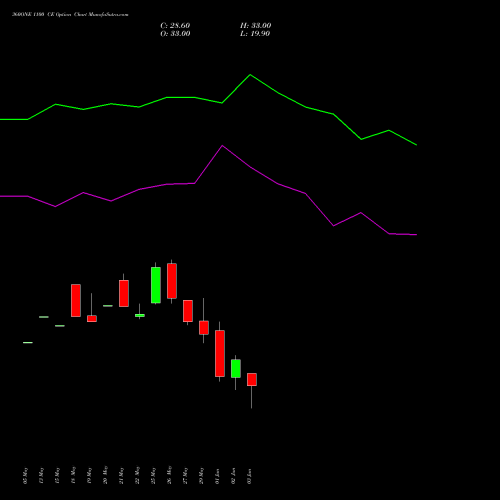Viewport: 500px width, 500px height.
Task: Click the green candlestick for 25 May
Action: pyautogui.click(x=156, y=285)
